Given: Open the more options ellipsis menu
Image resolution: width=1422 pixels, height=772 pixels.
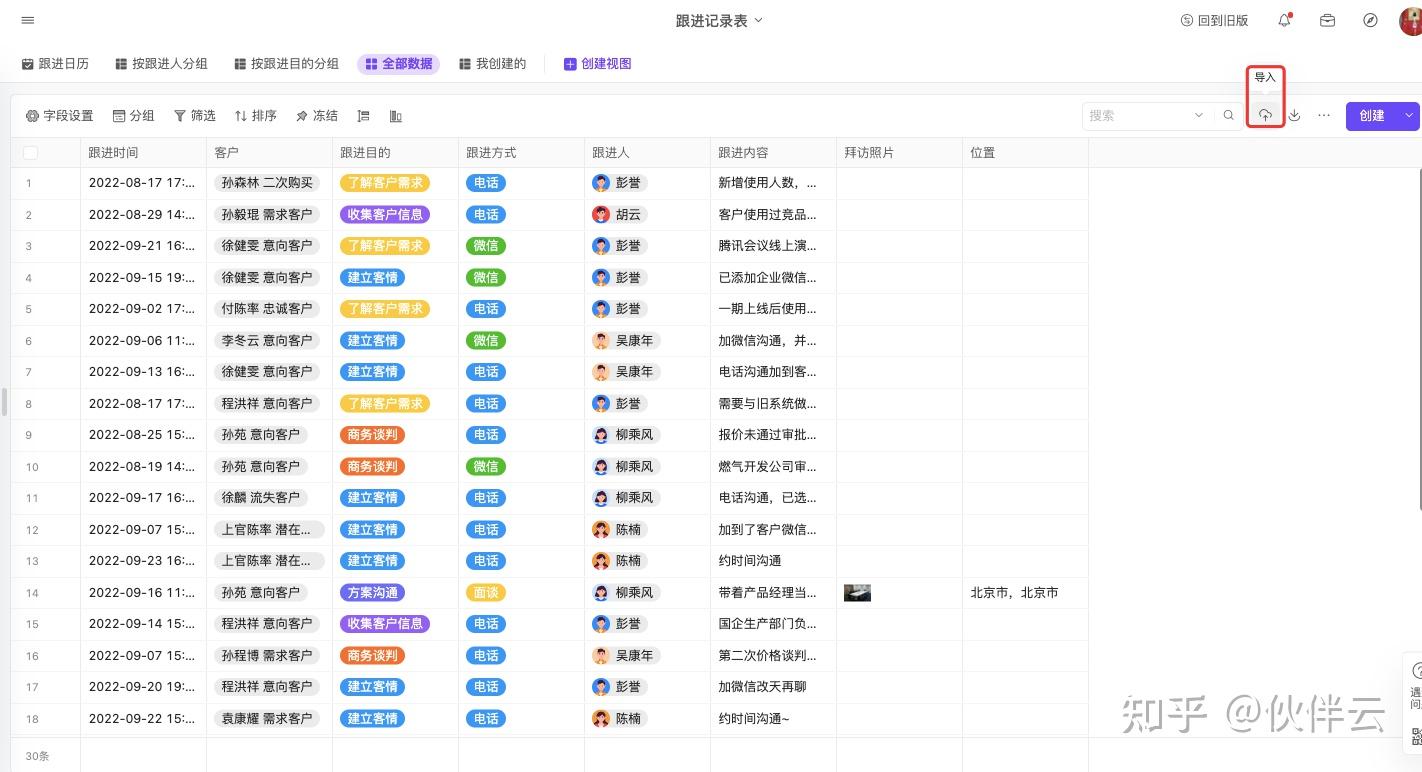Looking at the screenshot, I should point(1324,116).
